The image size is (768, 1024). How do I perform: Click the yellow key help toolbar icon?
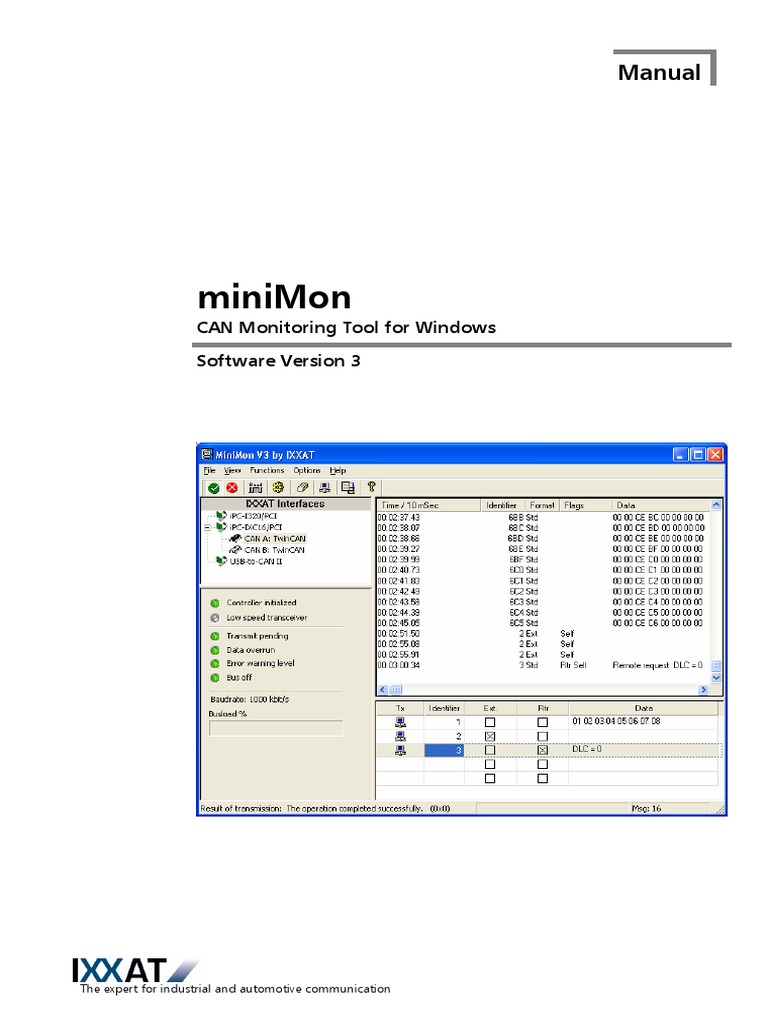pos(372,487)
